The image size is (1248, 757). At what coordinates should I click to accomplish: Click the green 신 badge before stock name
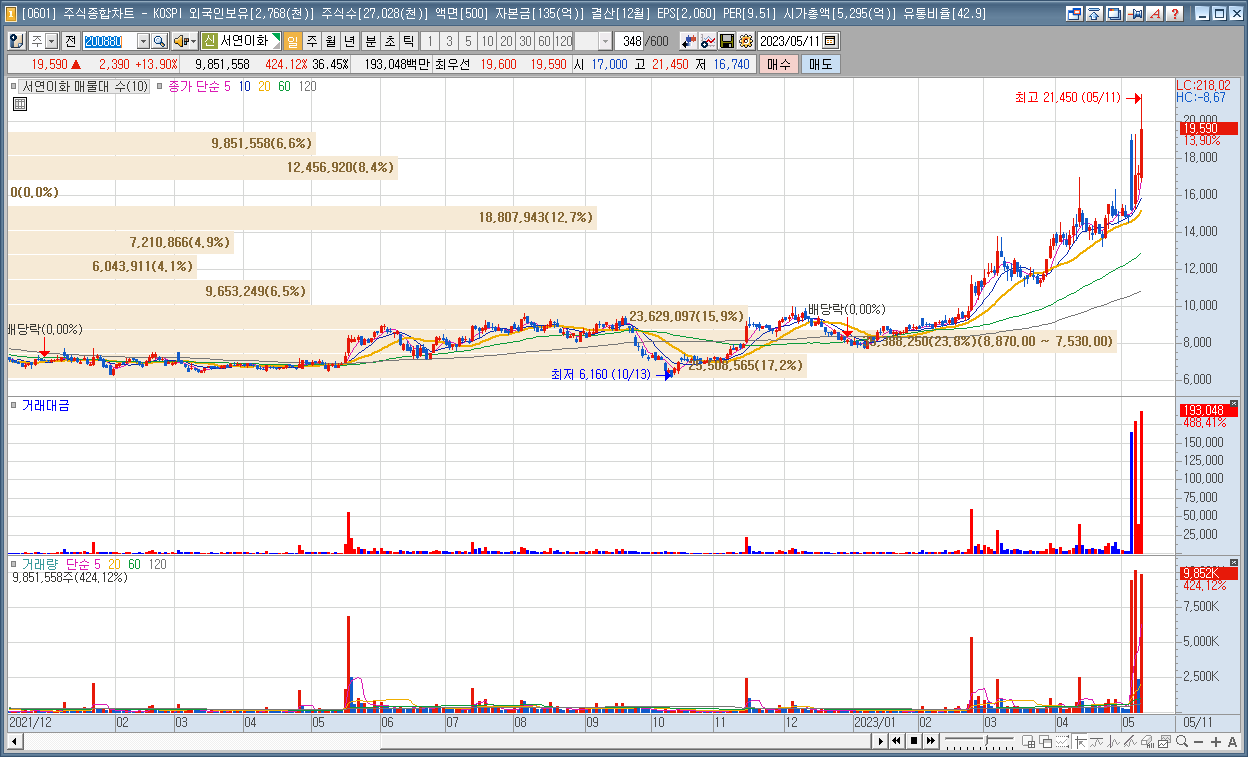click(x=209, y=41)
